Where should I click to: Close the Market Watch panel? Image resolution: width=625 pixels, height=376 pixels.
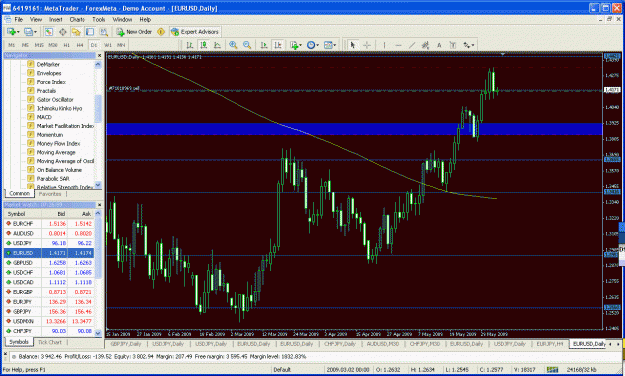[x=99, y=205]
